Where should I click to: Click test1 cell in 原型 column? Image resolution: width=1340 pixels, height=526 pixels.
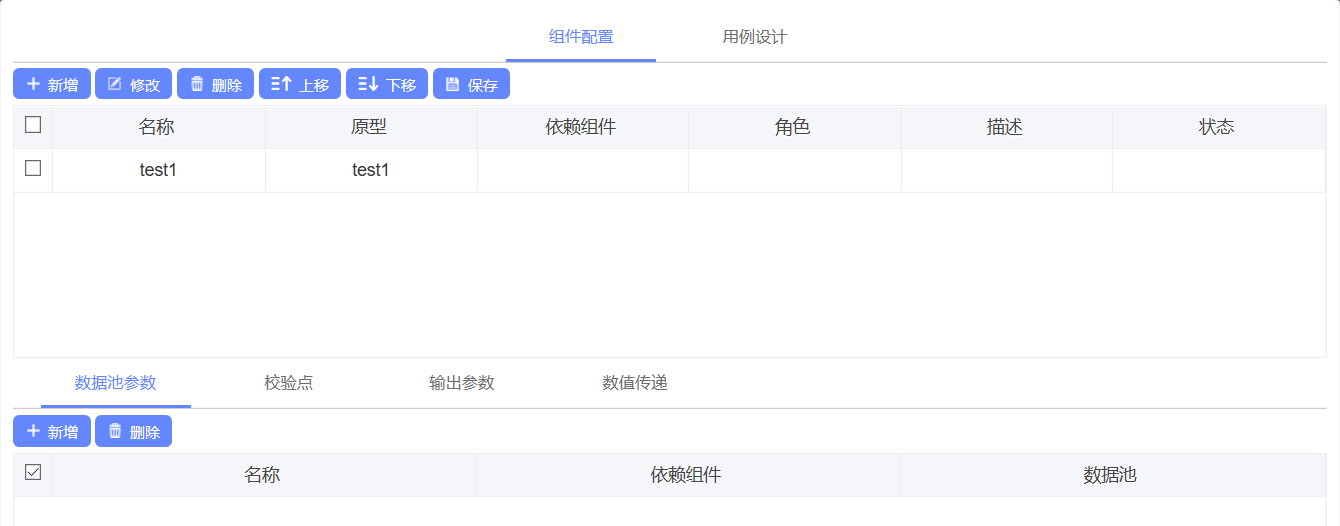[x=370, y=170]
